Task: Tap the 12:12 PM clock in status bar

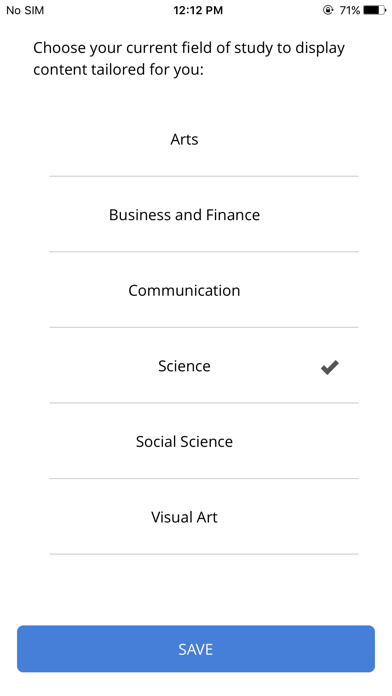Action: pyautogui.click(x=198, y=10)
